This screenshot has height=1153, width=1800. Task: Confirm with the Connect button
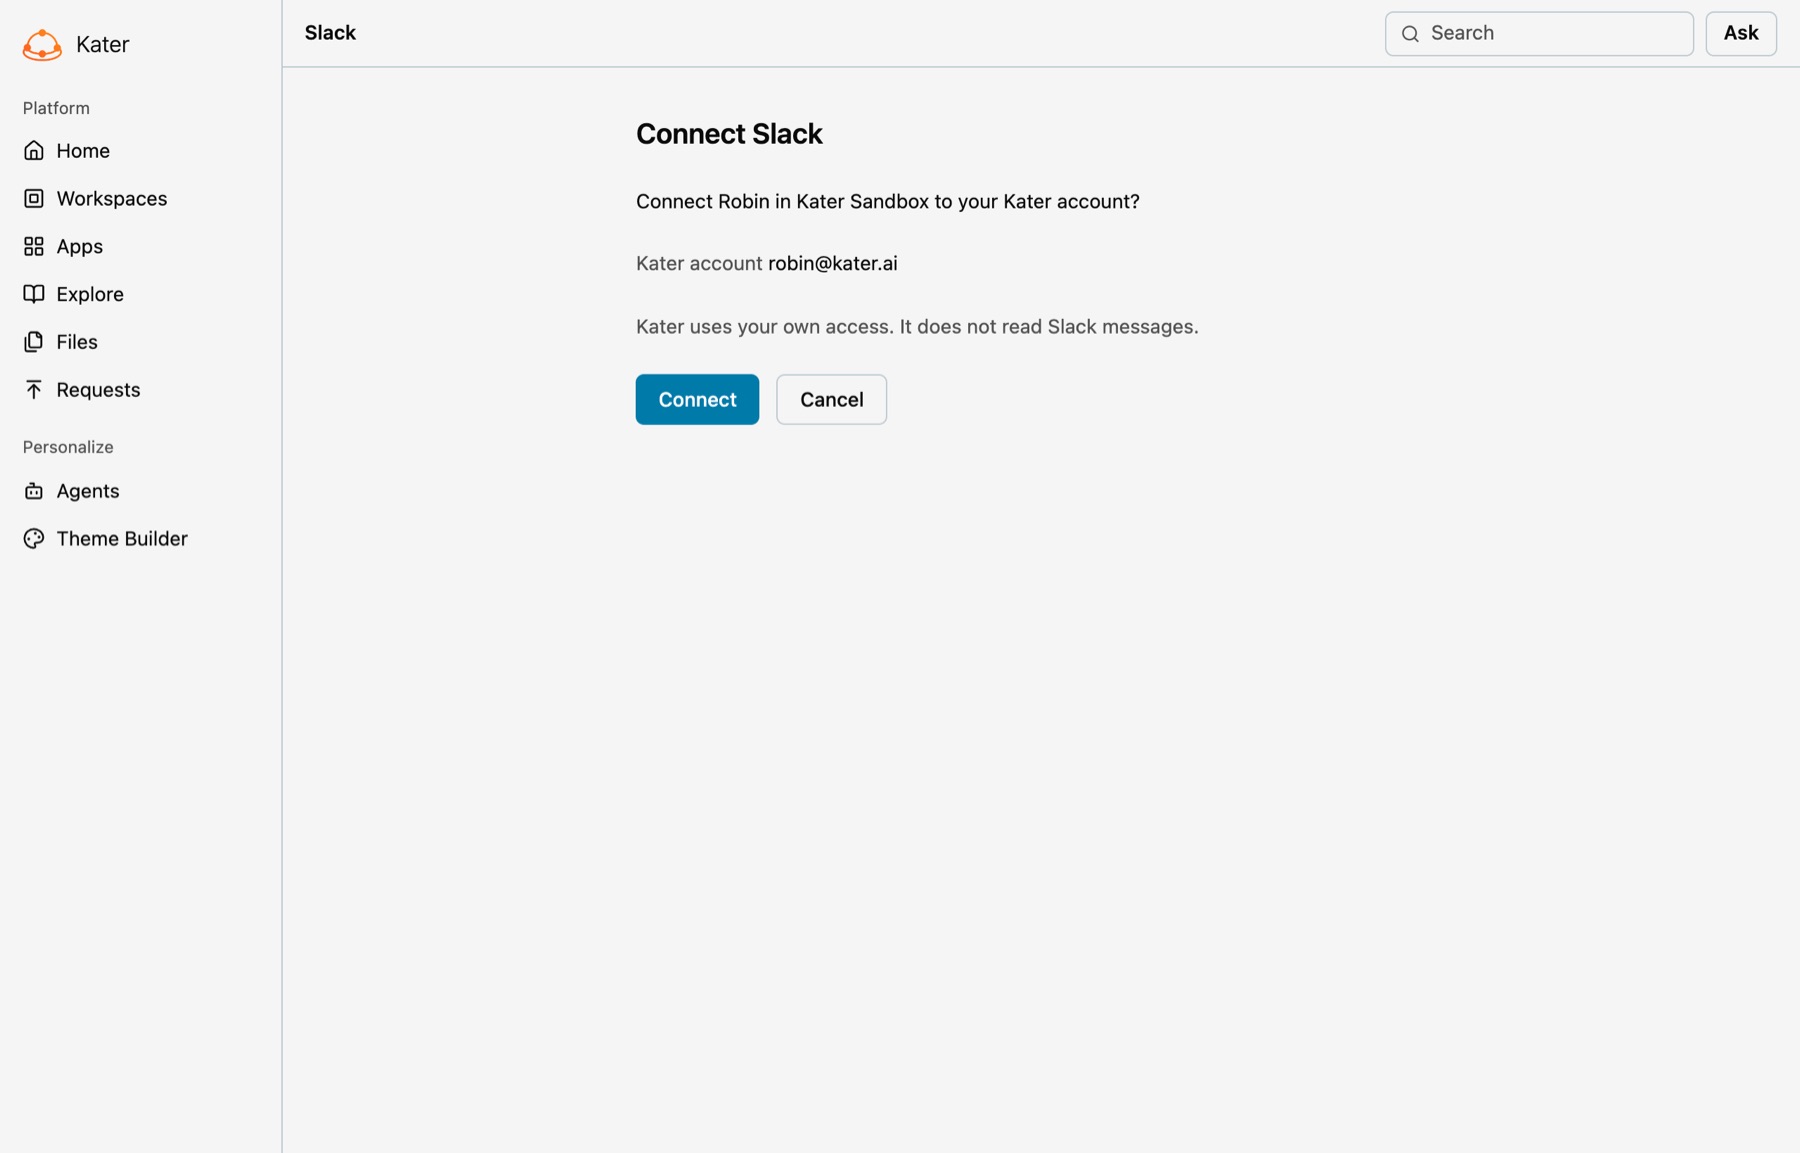[x=697, y=399]
